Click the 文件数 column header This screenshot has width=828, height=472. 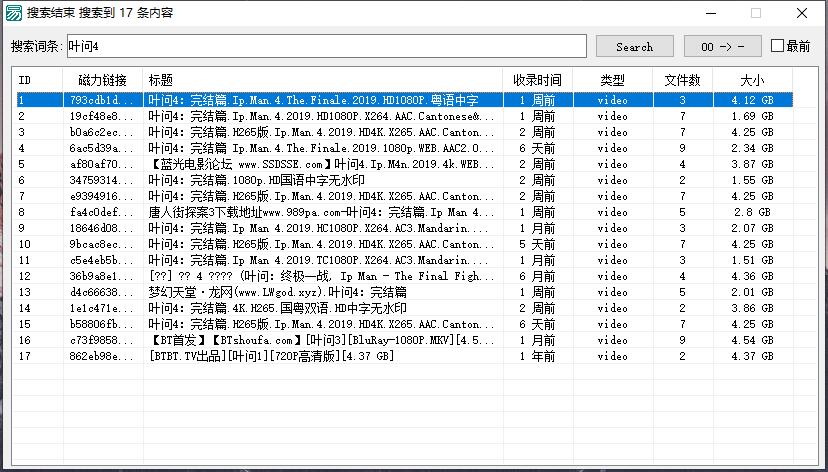pyautogui.click(x=682, y=80)
